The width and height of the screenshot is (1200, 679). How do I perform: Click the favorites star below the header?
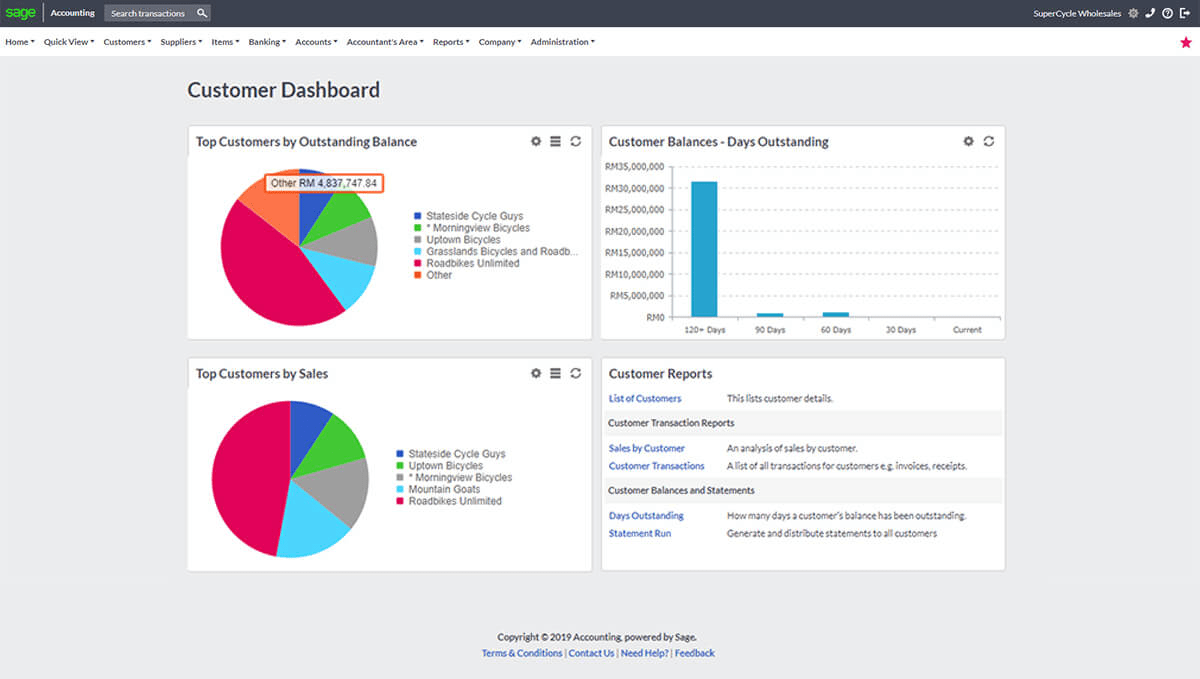pyautogui.click(x=1185, y=42)
